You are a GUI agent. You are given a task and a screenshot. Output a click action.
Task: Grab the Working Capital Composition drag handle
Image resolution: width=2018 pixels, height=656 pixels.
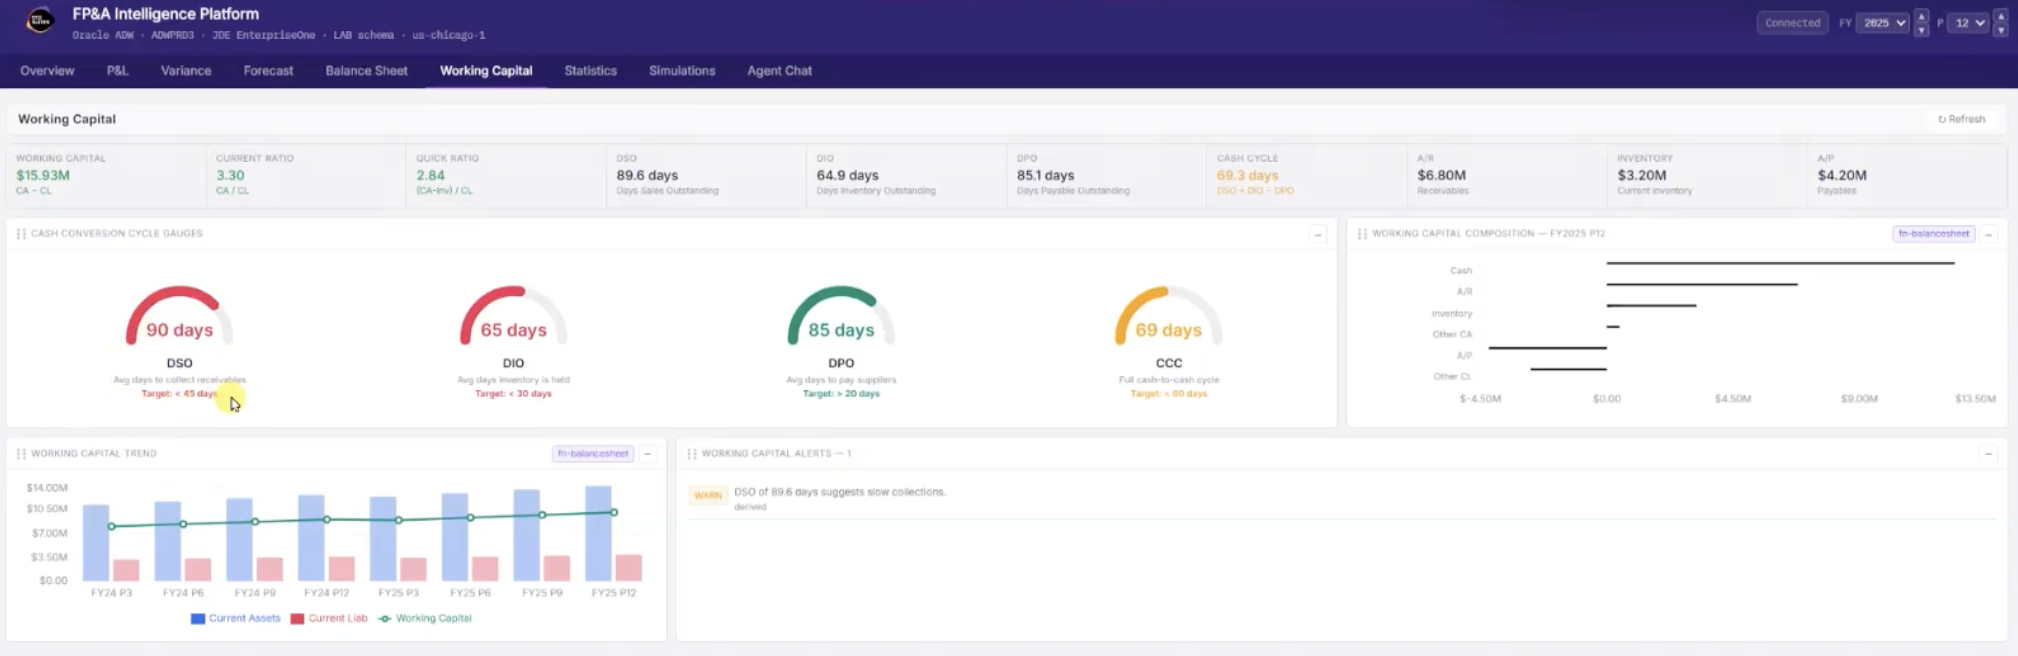tap(1362, 234)
